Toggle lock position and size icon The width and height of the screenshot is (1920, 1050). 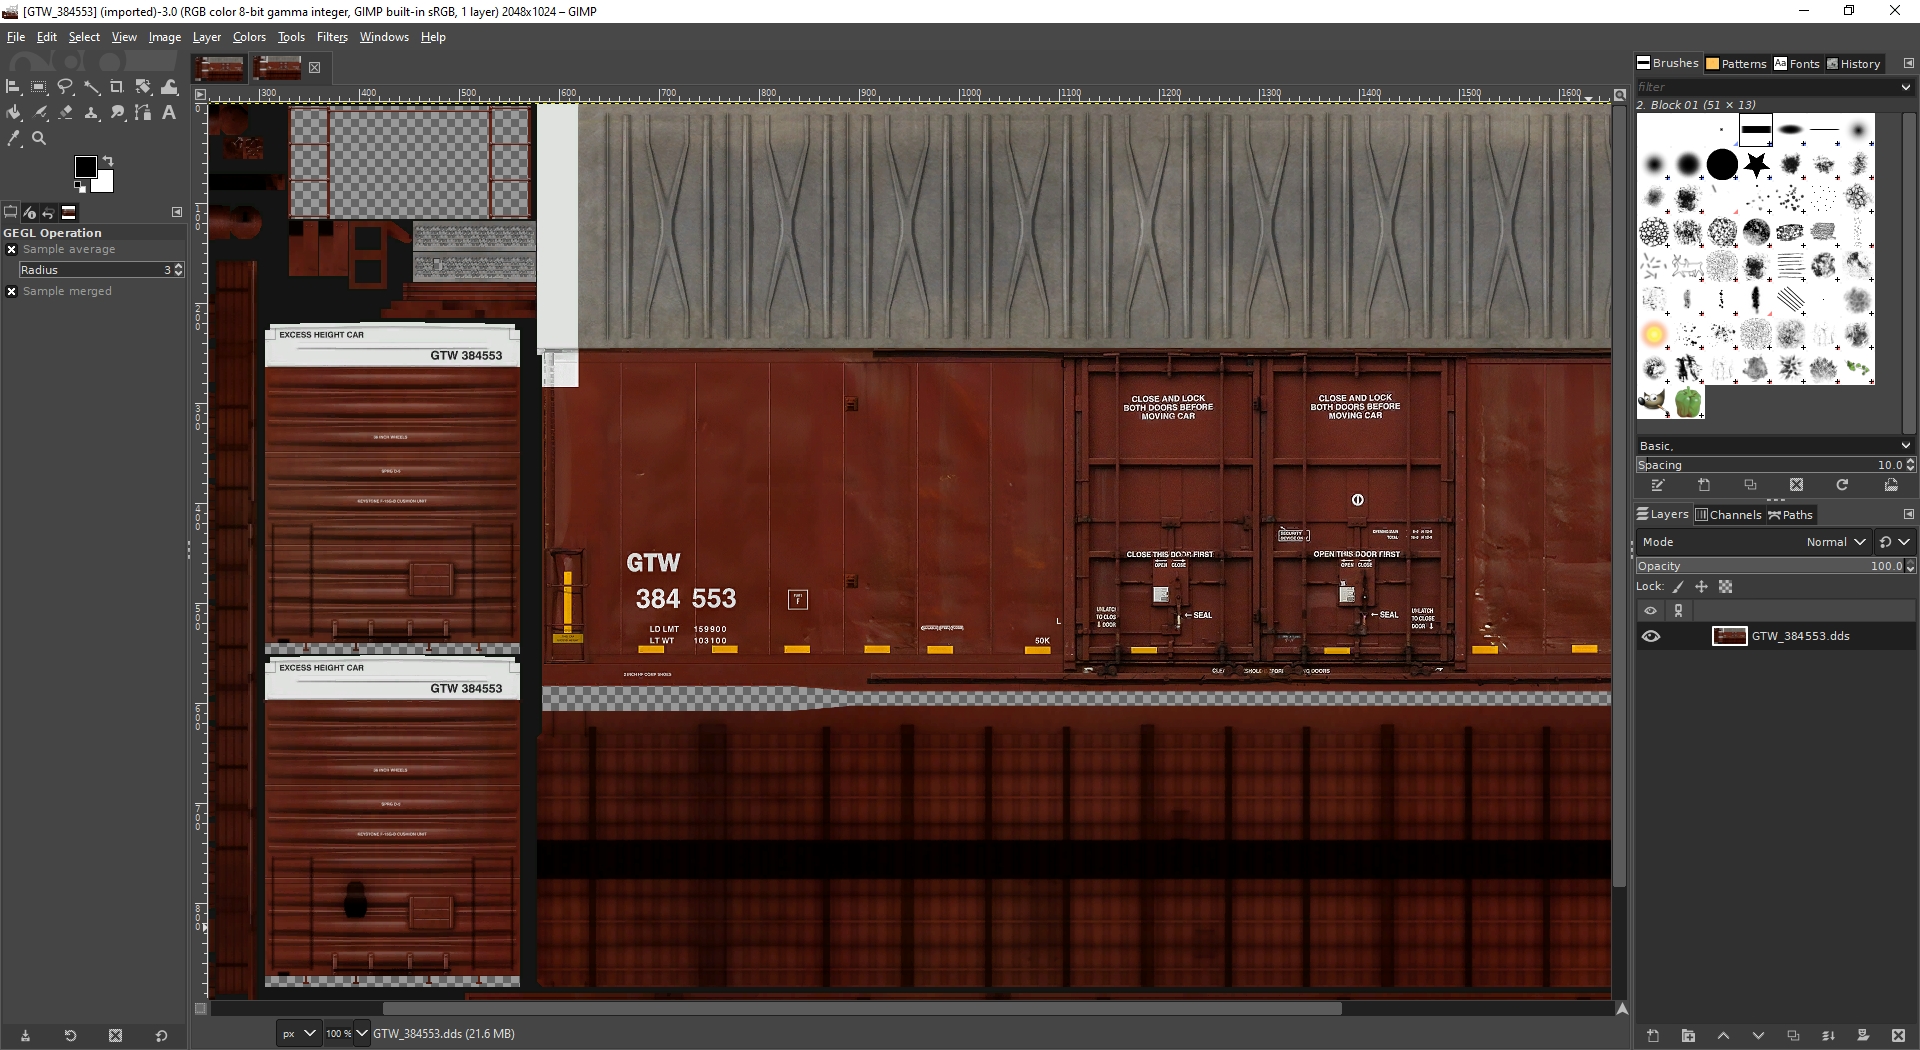click(x=1701, y=587)
